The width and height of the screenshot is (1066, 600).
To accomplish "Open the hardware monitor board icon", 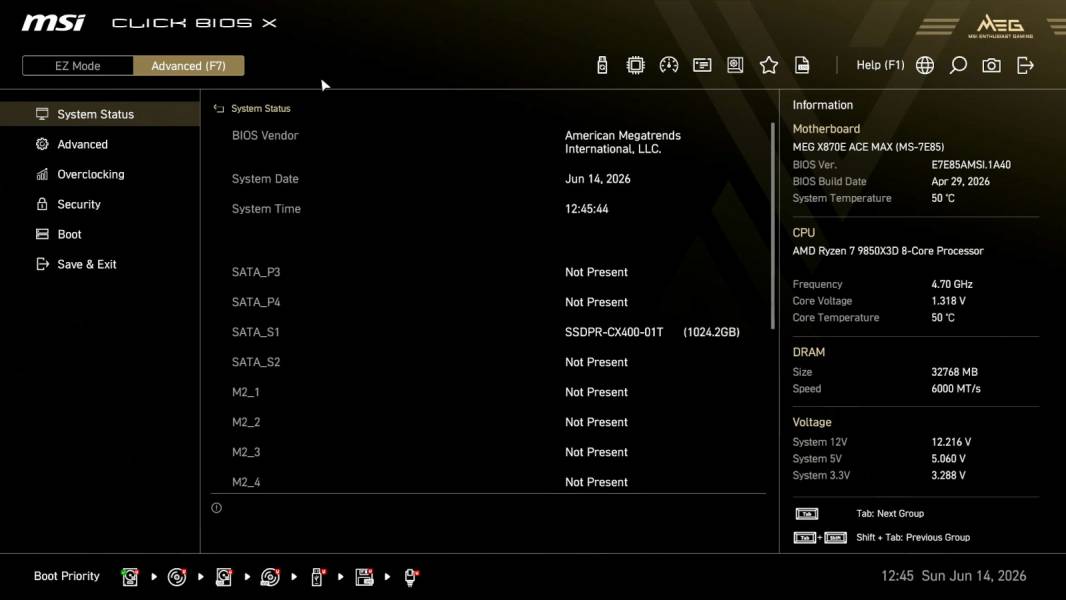I will click(x=735, y=65).
